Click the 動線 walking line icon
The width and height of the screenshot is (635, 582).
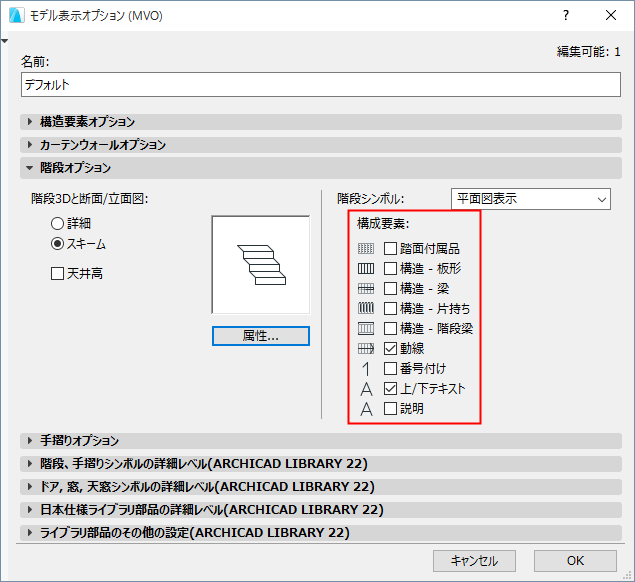[x=366, y=348]
